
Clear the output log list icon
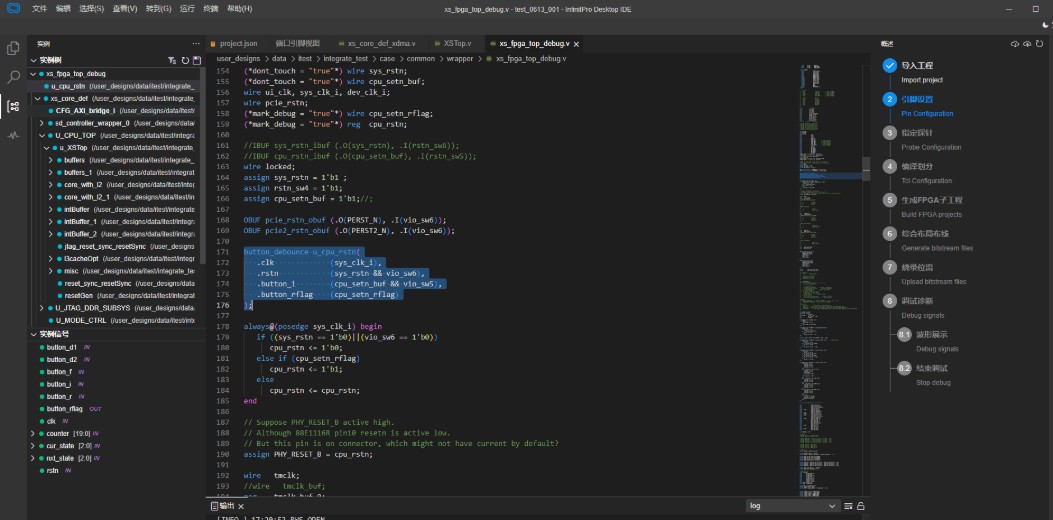pos(849,506)
